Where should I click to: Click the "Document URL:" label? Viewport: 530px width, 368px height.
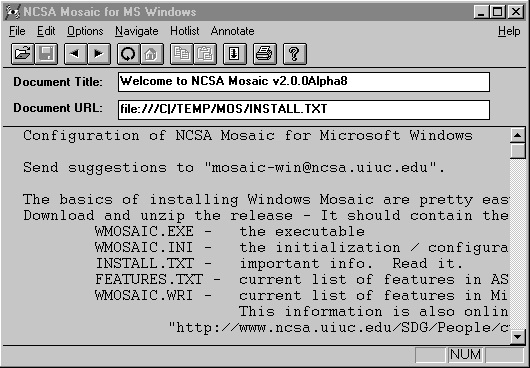[x=58, y=108]
